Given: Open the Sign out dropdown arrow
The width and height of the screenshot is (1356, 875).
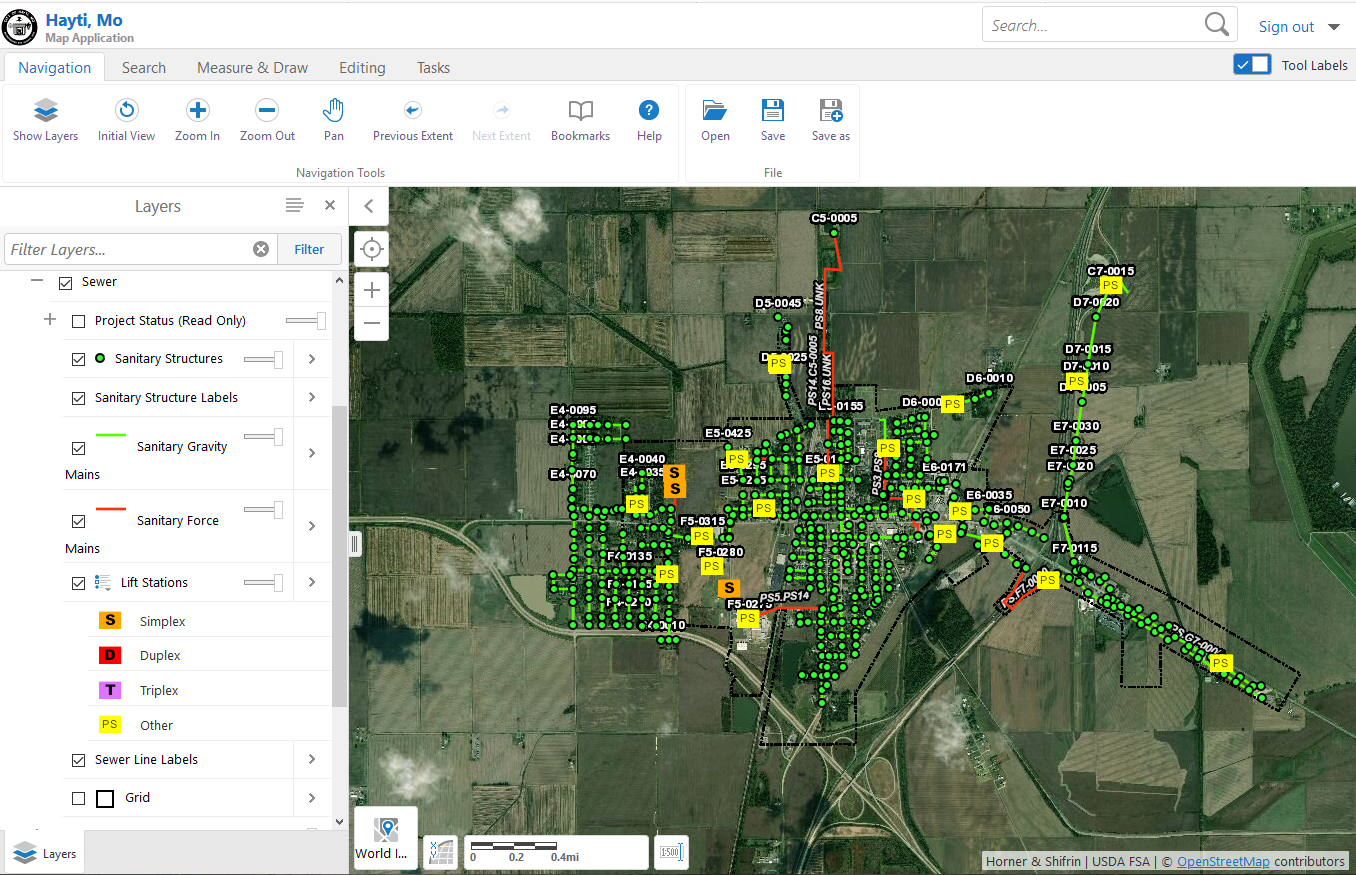Looking at the screenshot, I should coord(1334,27).
